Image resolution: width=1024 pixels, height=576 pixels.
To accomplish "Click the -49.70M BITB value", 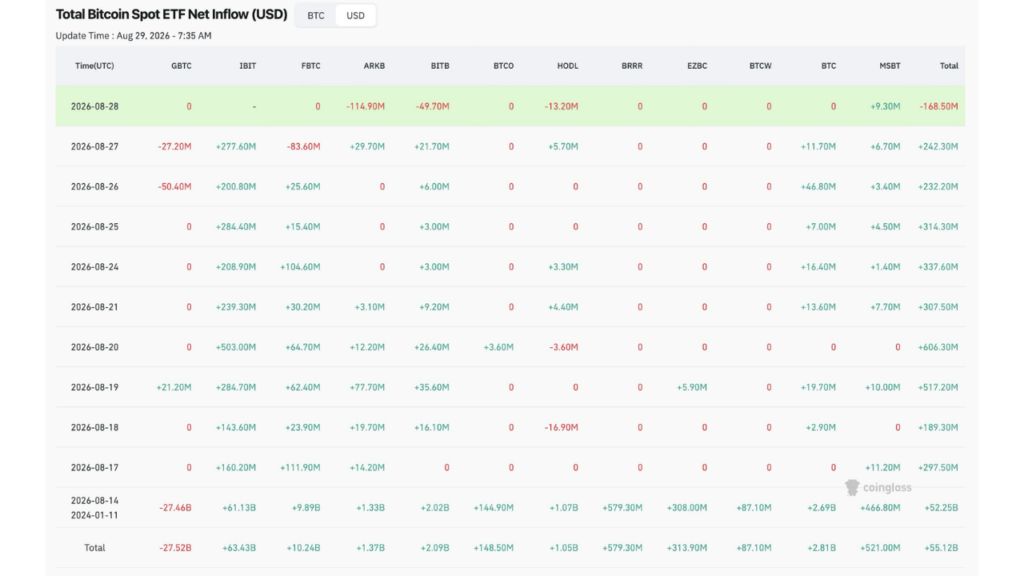I will click(x=432, y=106).
